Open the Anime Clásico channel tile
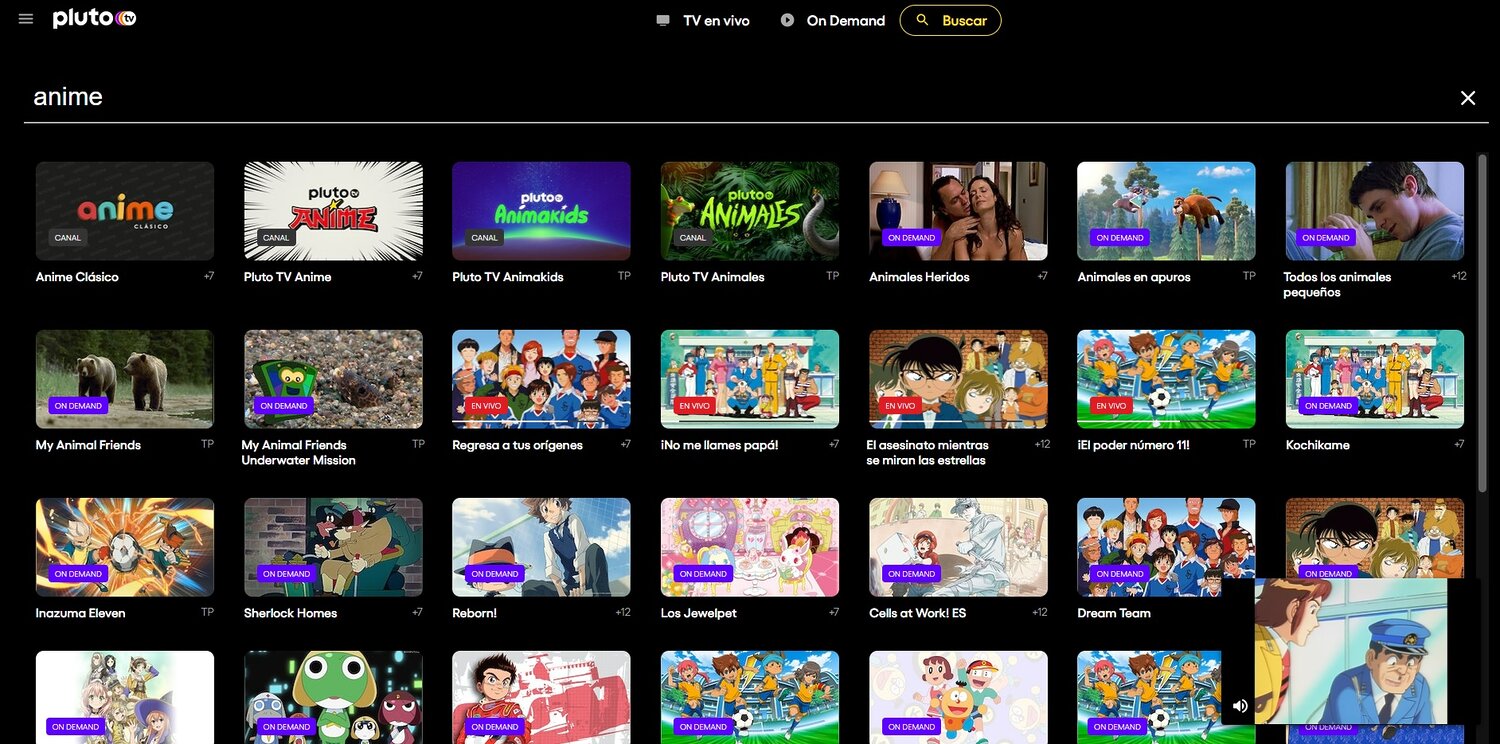 click(x=124, y=210)
